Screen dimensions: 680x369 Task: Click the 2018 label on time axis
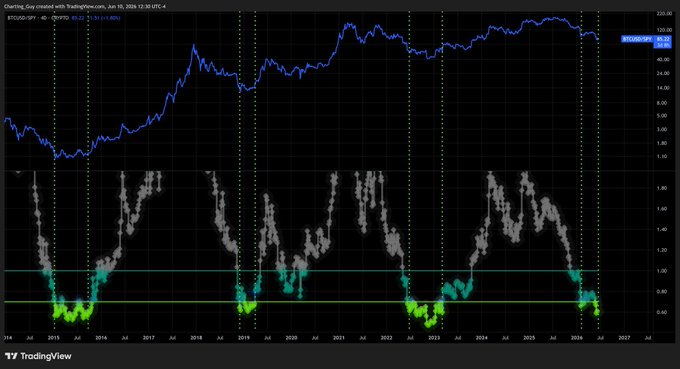click(196, 337)
